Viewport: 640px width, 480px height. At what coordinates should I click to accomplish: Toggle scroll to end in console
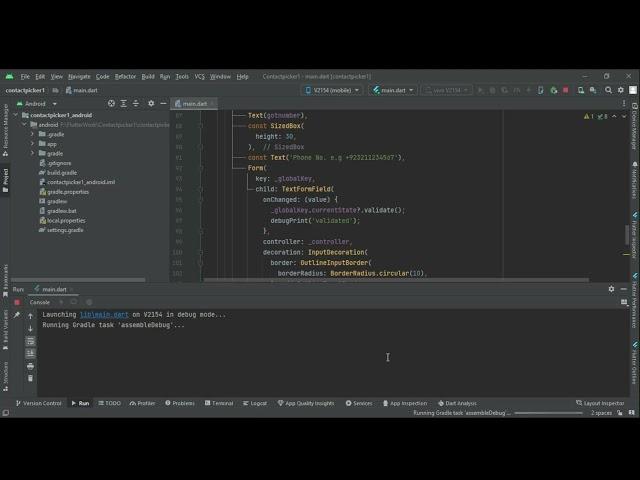click(30, 353)
